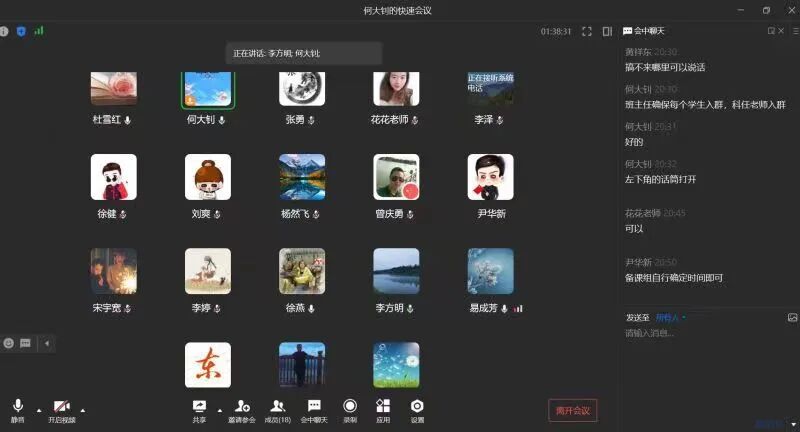Screen dimensions: 800x432
Task: Click 徐健's microphone icon
Action: [123, 215]
